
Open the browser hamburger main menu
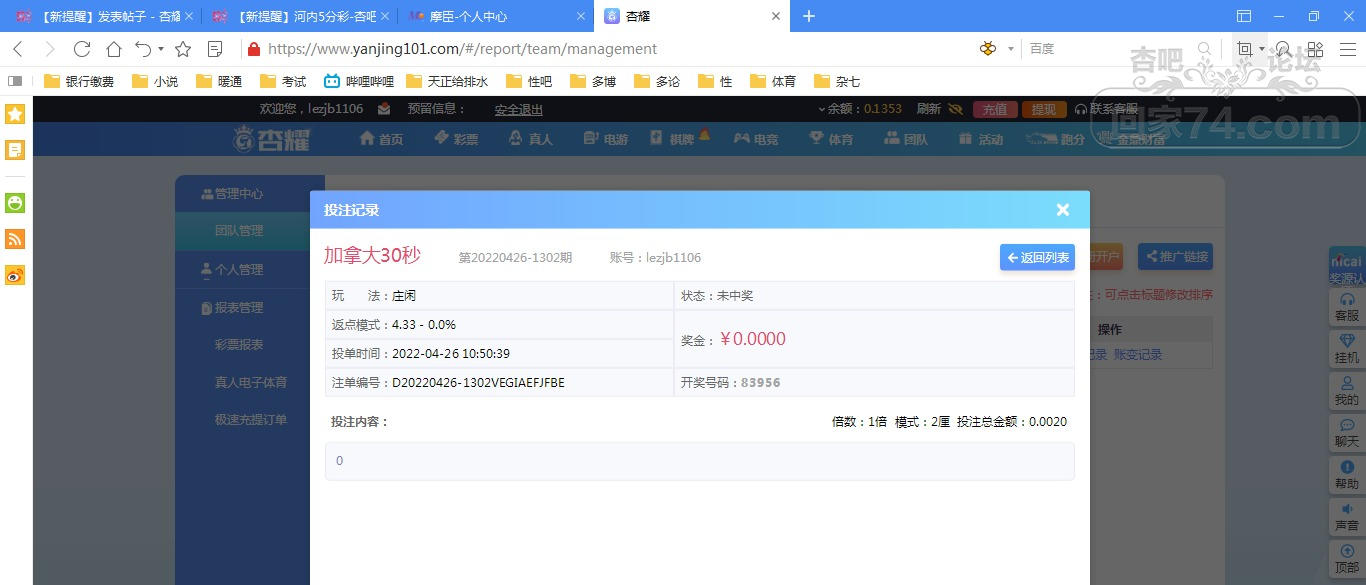[x=1347, y=49]
